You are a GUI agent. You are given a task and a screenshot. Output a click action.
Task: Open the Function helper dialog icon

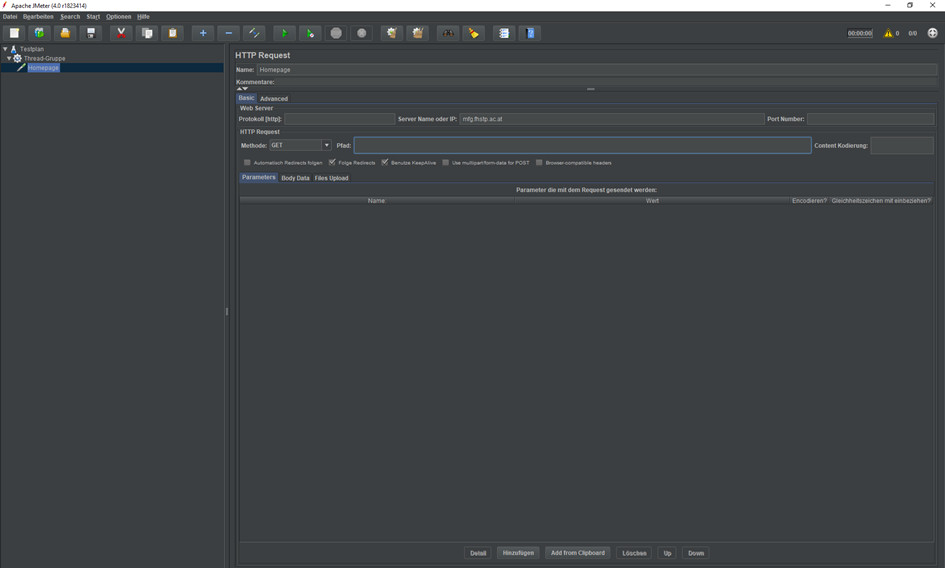504,33
